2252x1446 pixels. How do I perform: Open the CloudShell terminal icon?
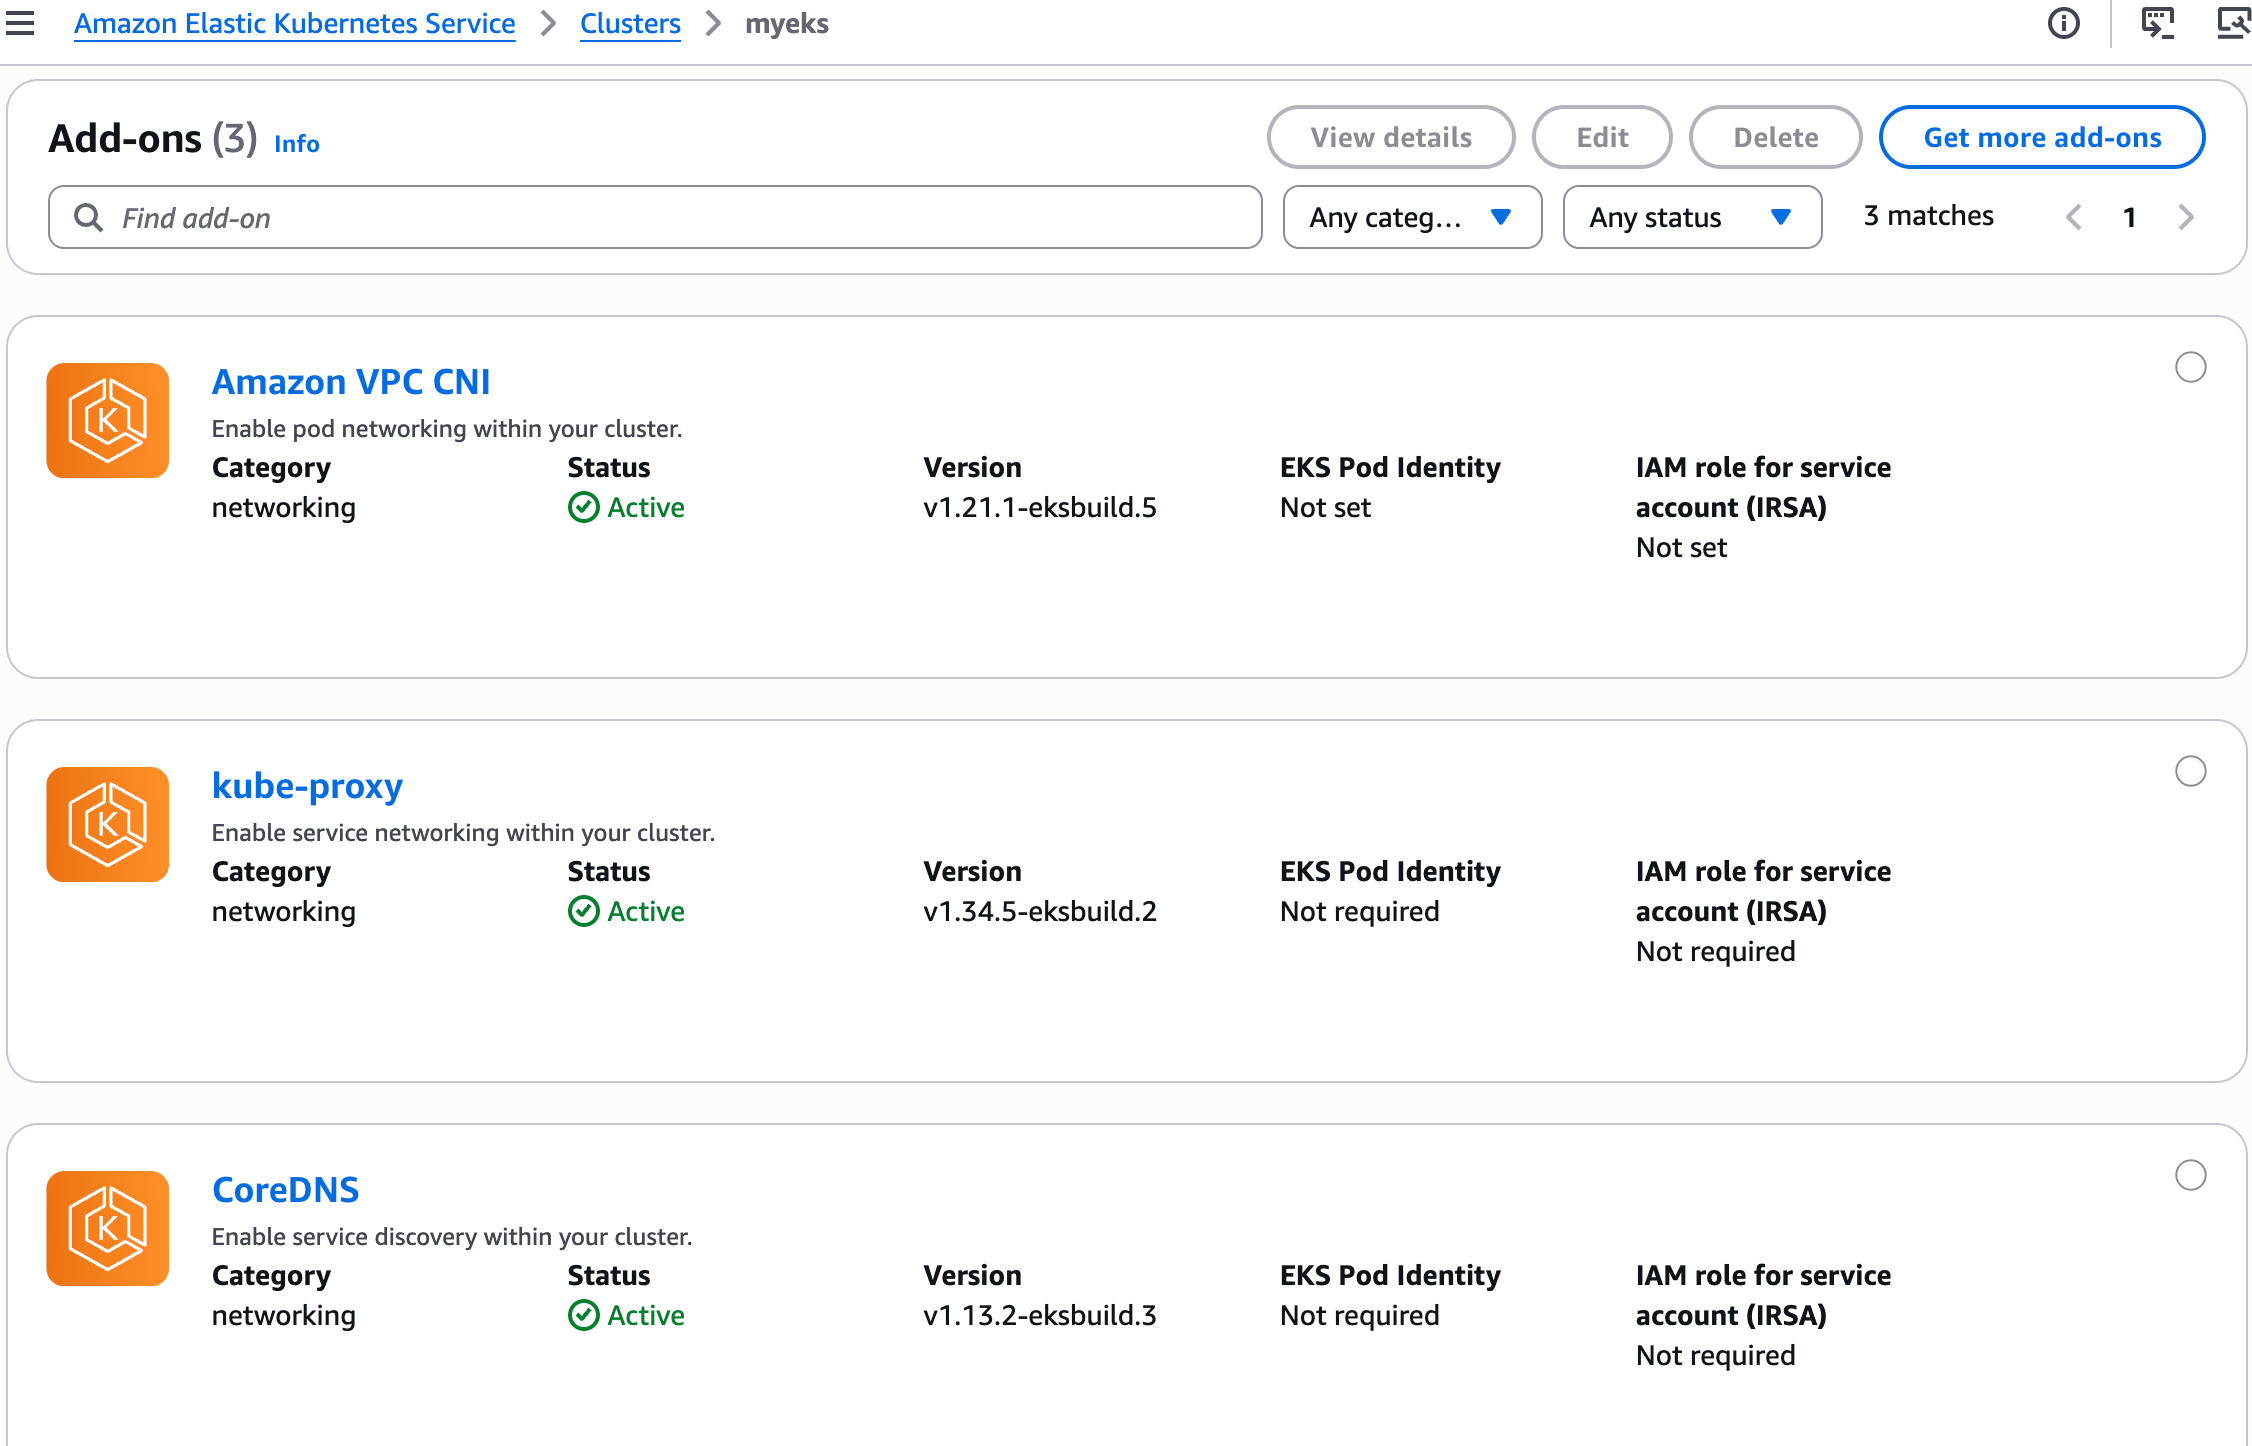(2157, 23)
